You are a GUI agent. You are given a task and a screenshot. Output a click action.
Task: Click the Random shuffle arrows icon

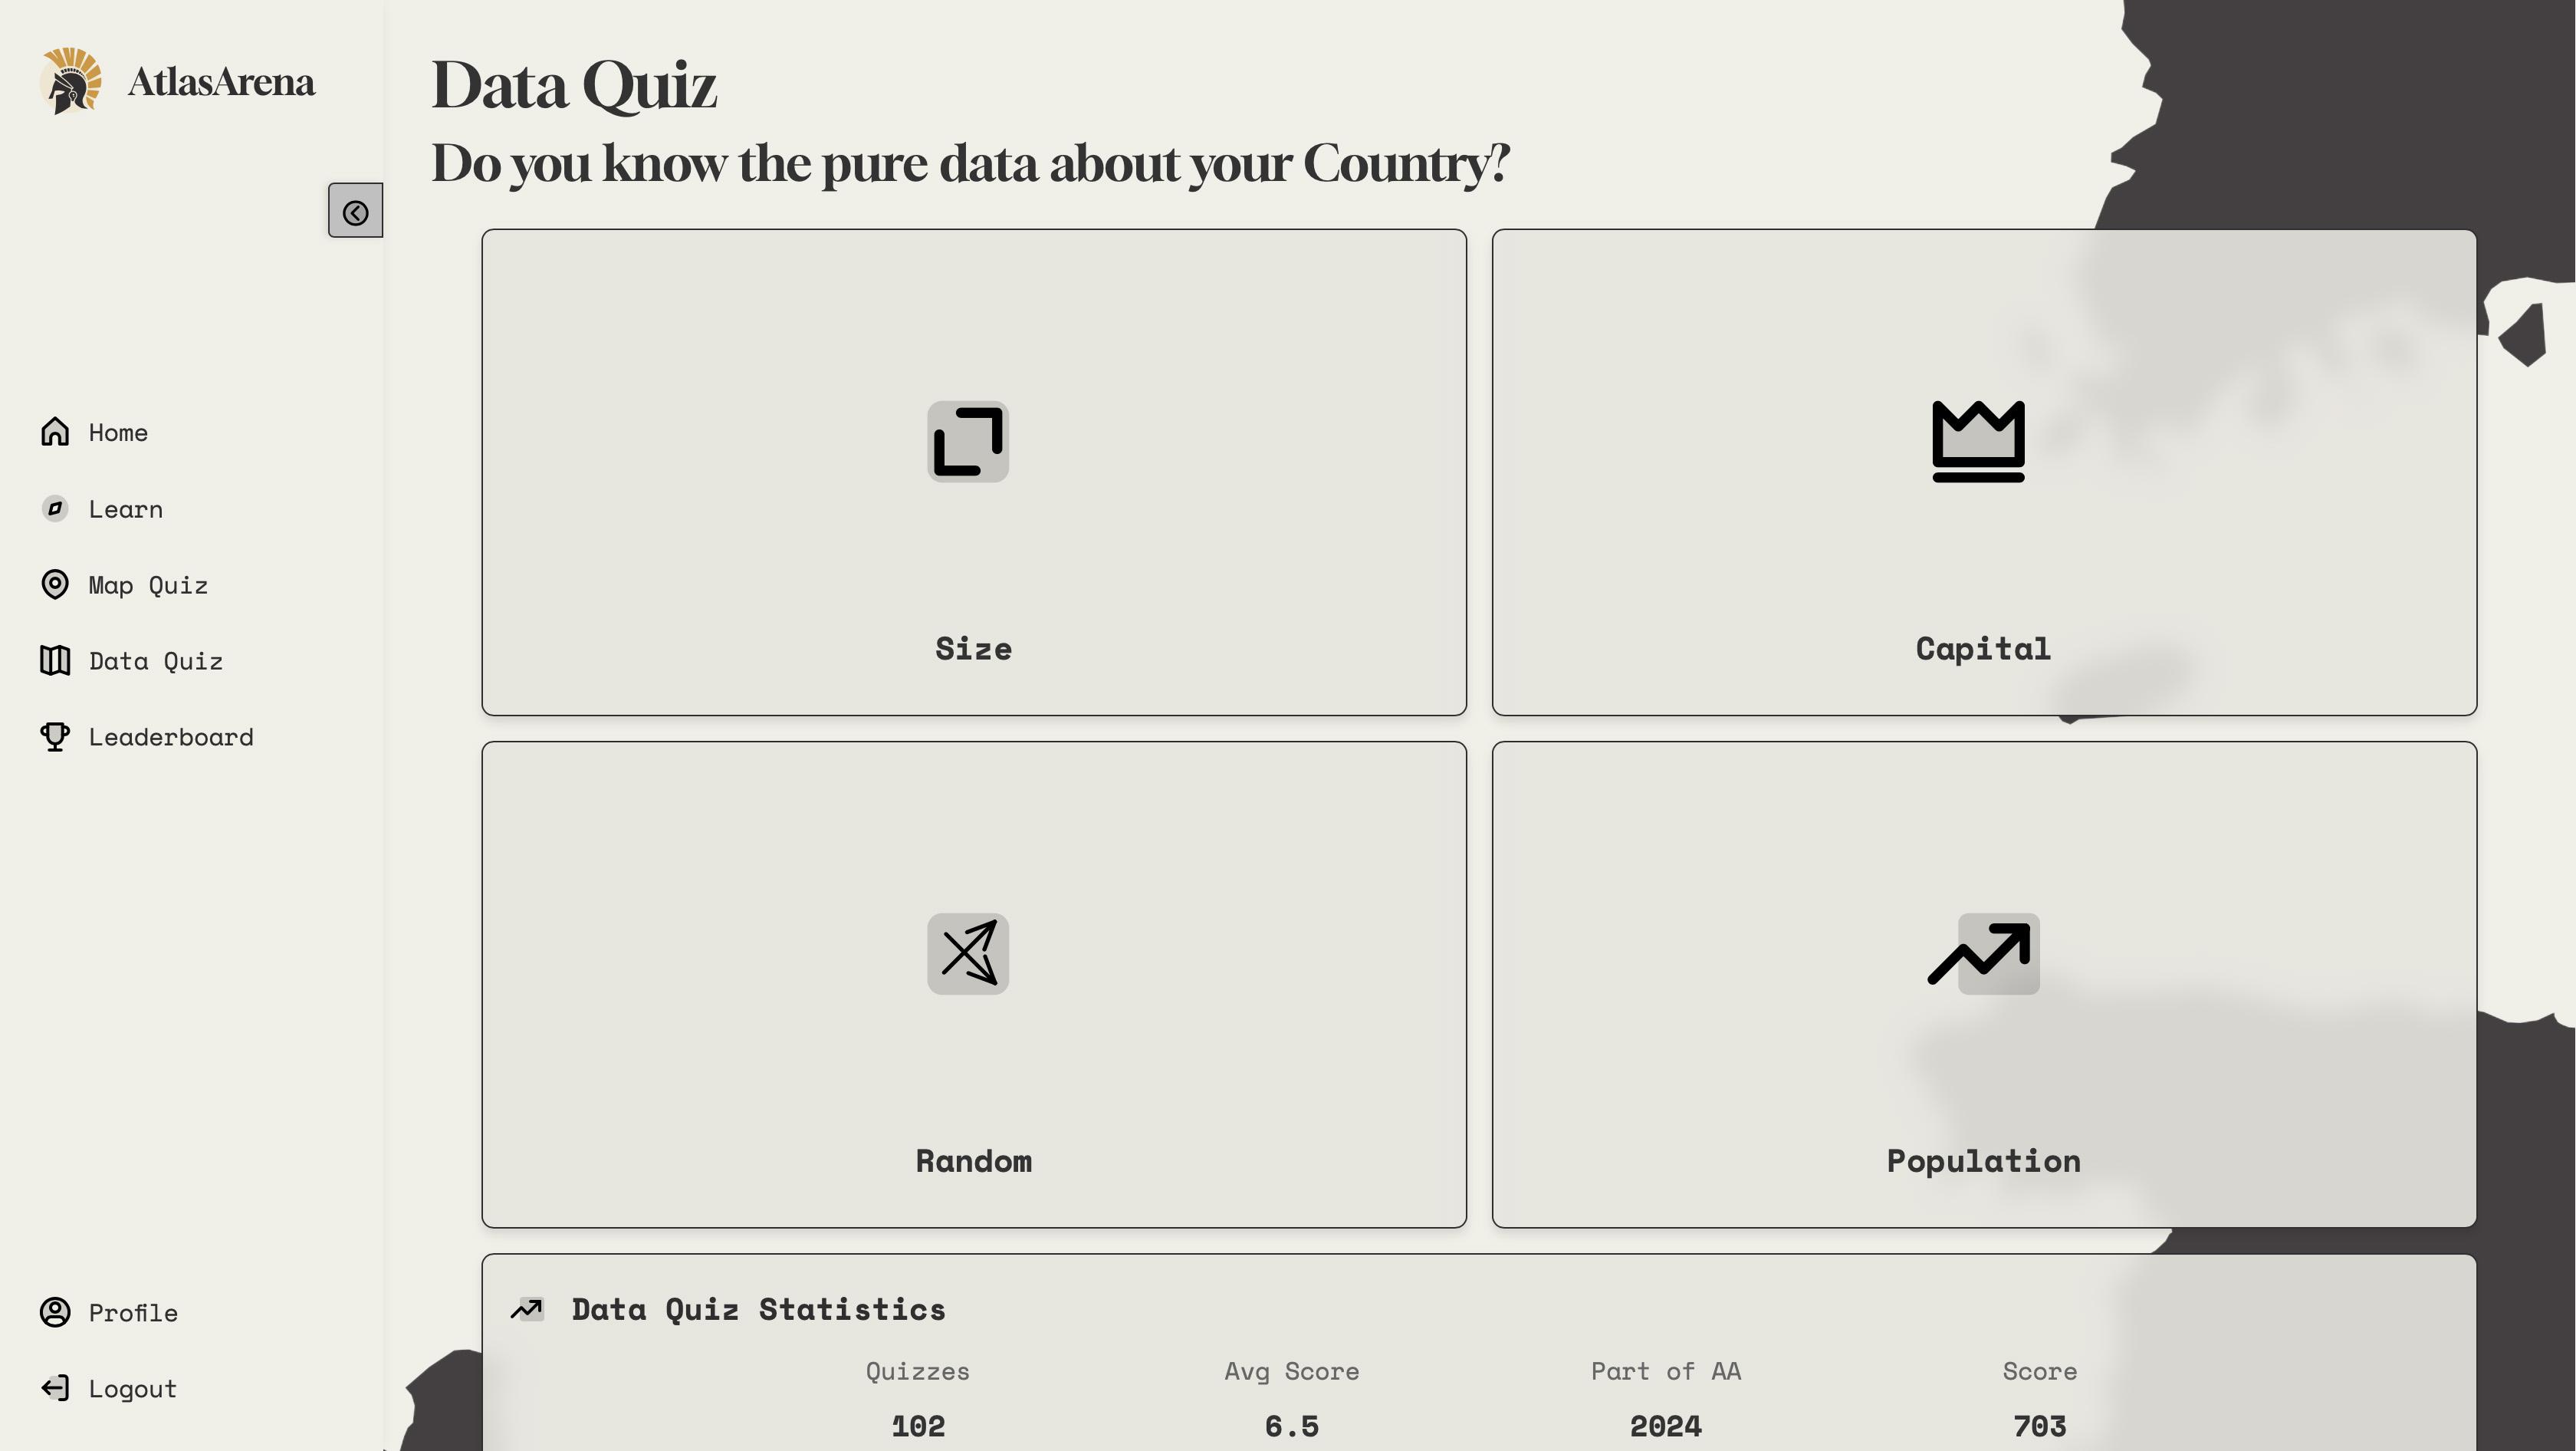pyautogui.click(x=967, y=954)
